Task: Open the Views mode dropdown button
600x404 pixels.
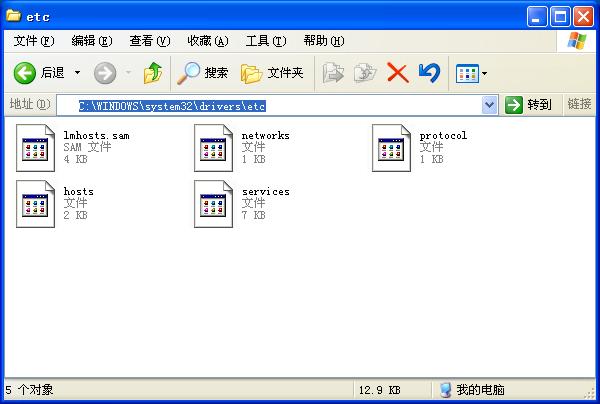Action: tap(471, 73)
